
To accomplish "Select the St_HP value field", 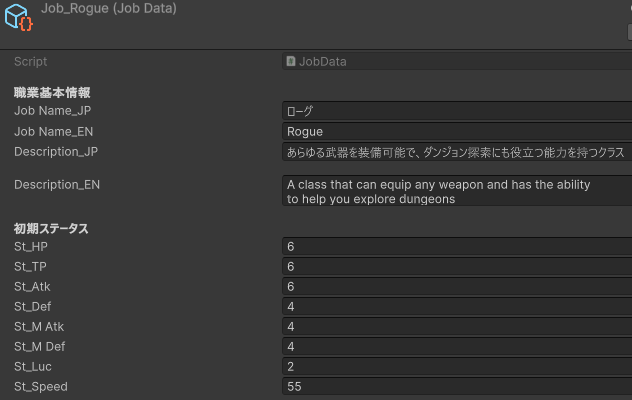I will (x=457, y=247).
